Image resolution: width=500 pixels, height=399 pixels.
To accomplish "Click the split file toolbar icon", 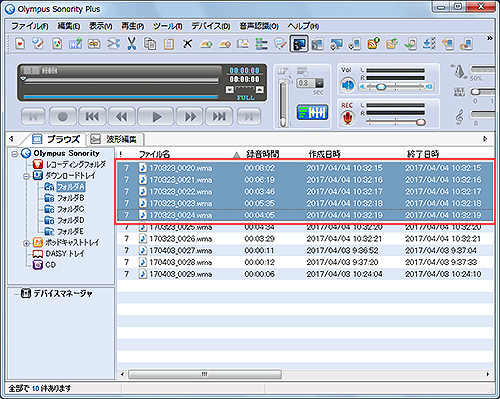I will point(113,44).
